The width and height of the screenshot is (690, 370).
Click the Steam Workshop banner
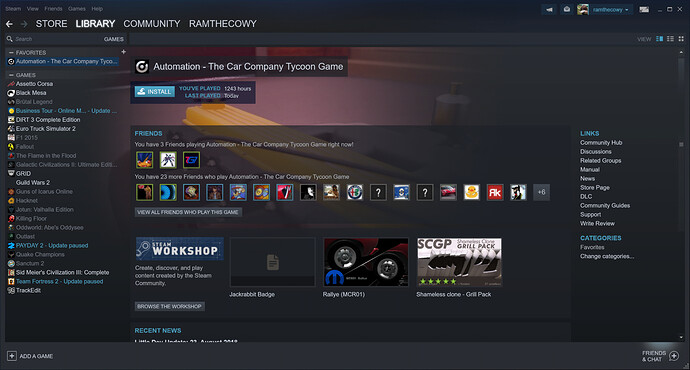180,249
